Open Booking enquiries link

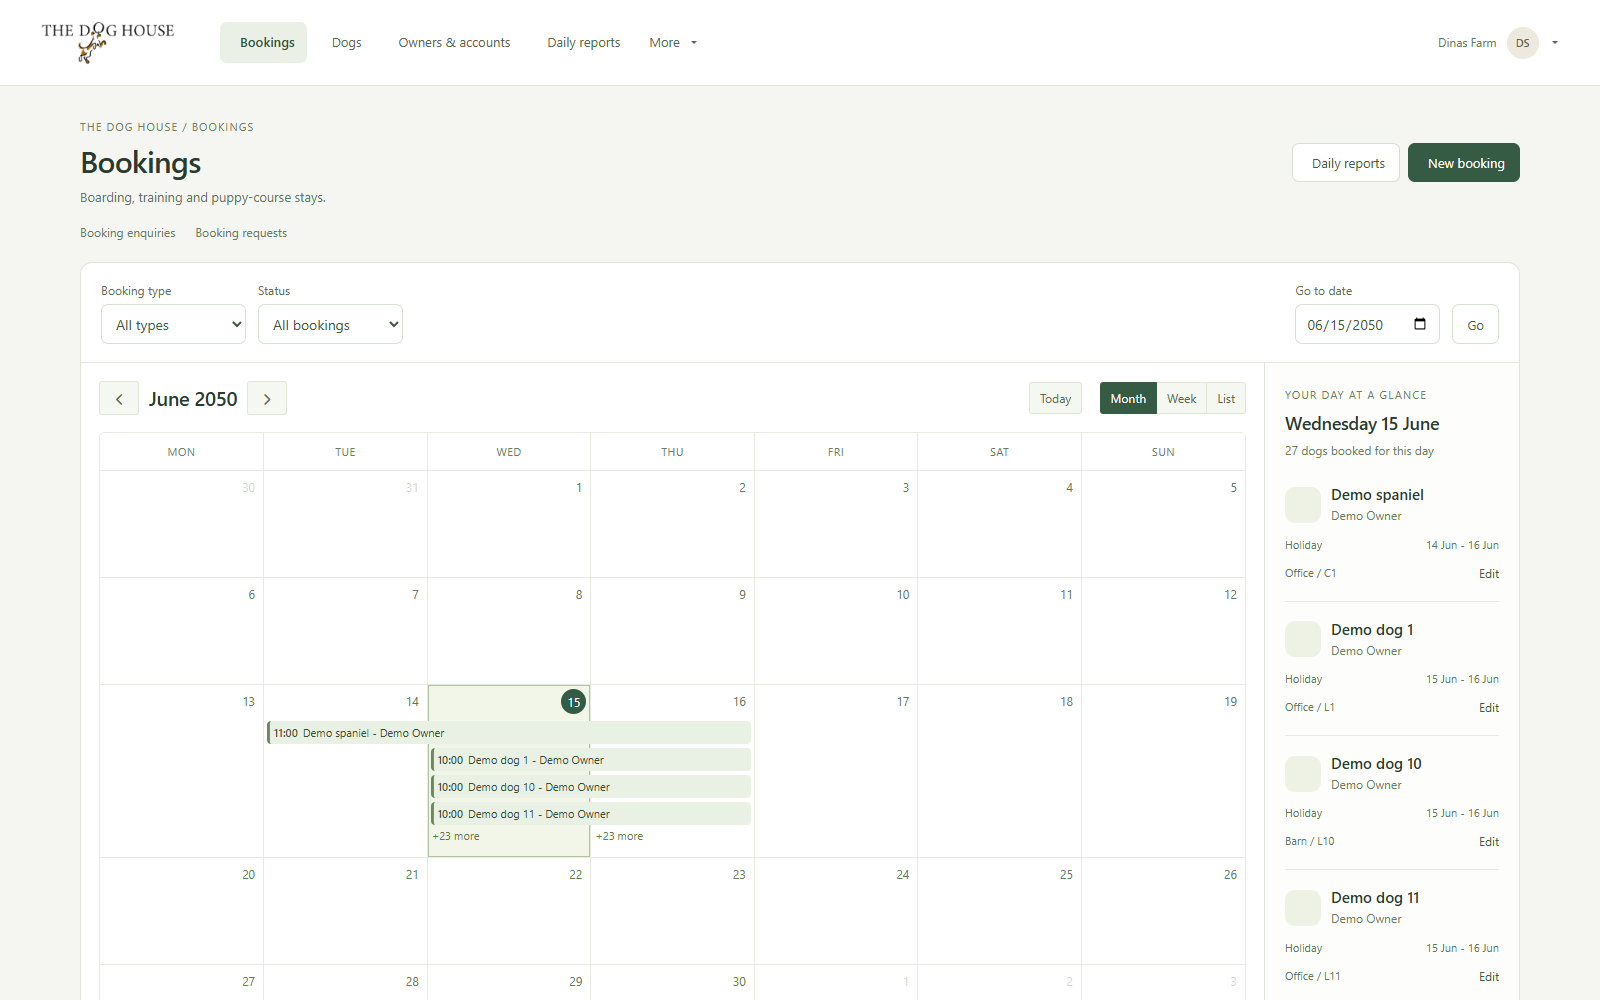128,233
